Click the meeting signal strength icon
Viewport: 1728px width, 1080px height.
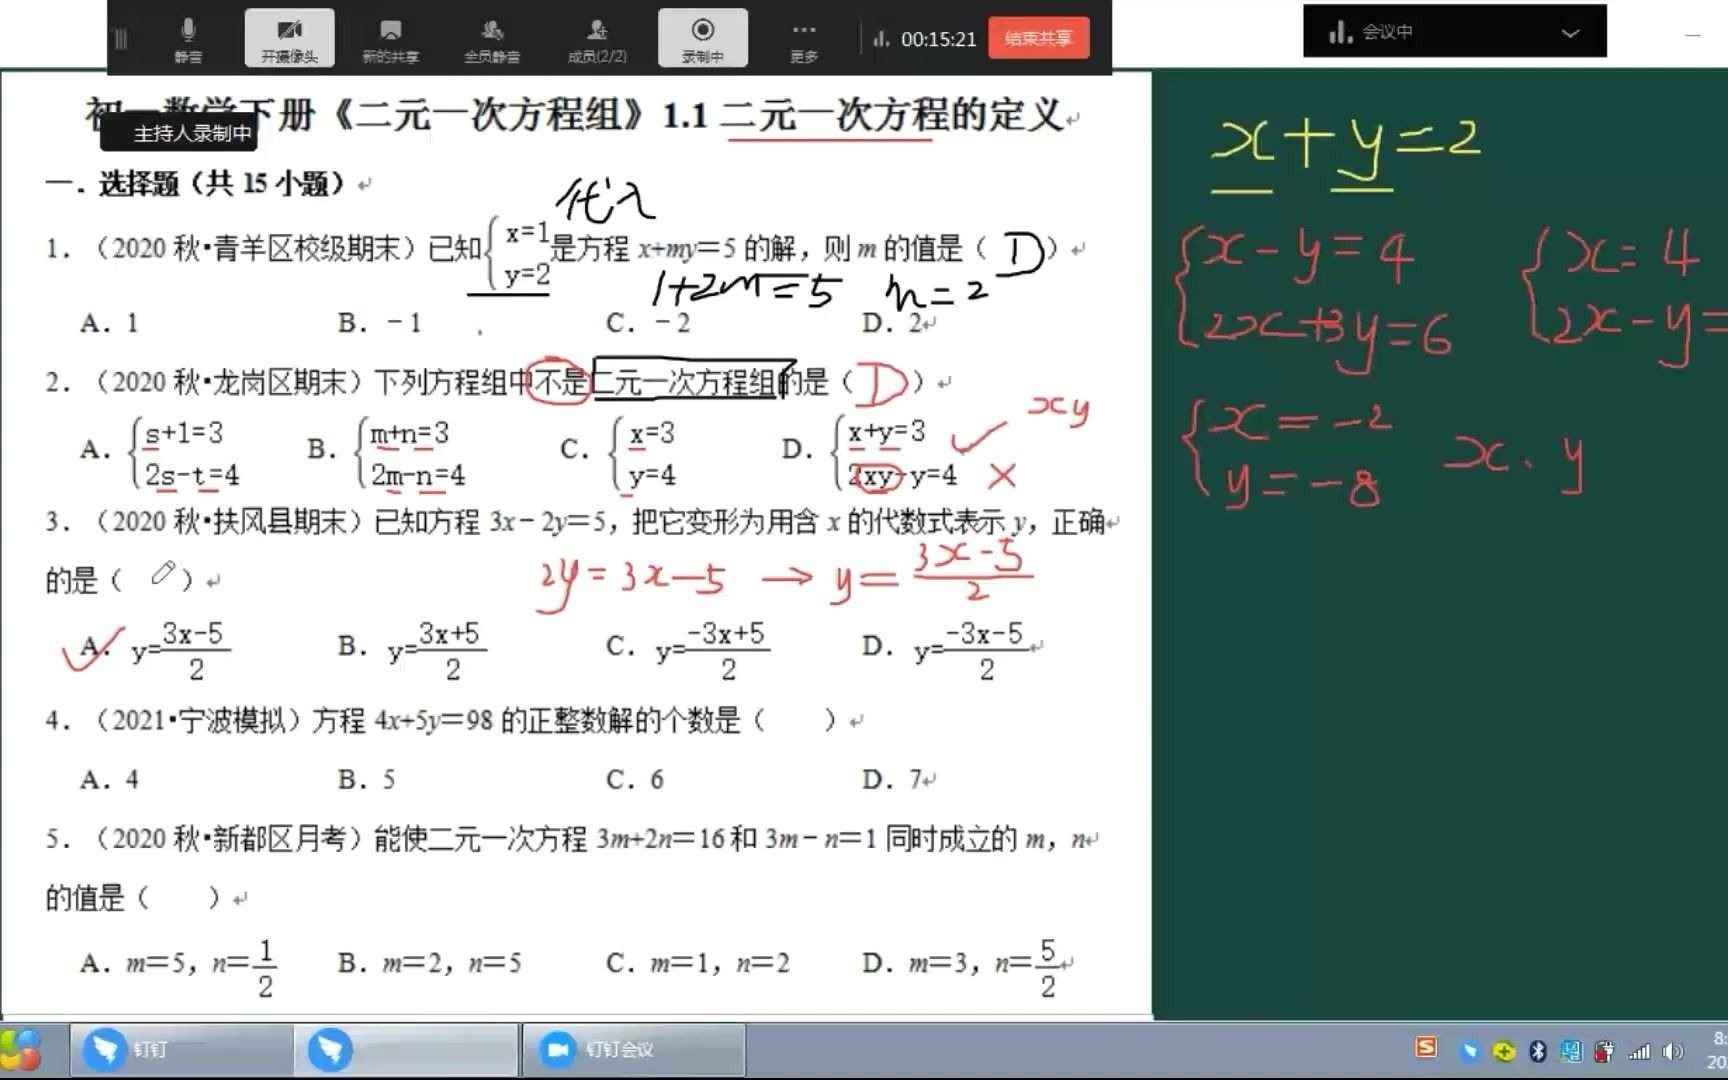click(881, 39)
